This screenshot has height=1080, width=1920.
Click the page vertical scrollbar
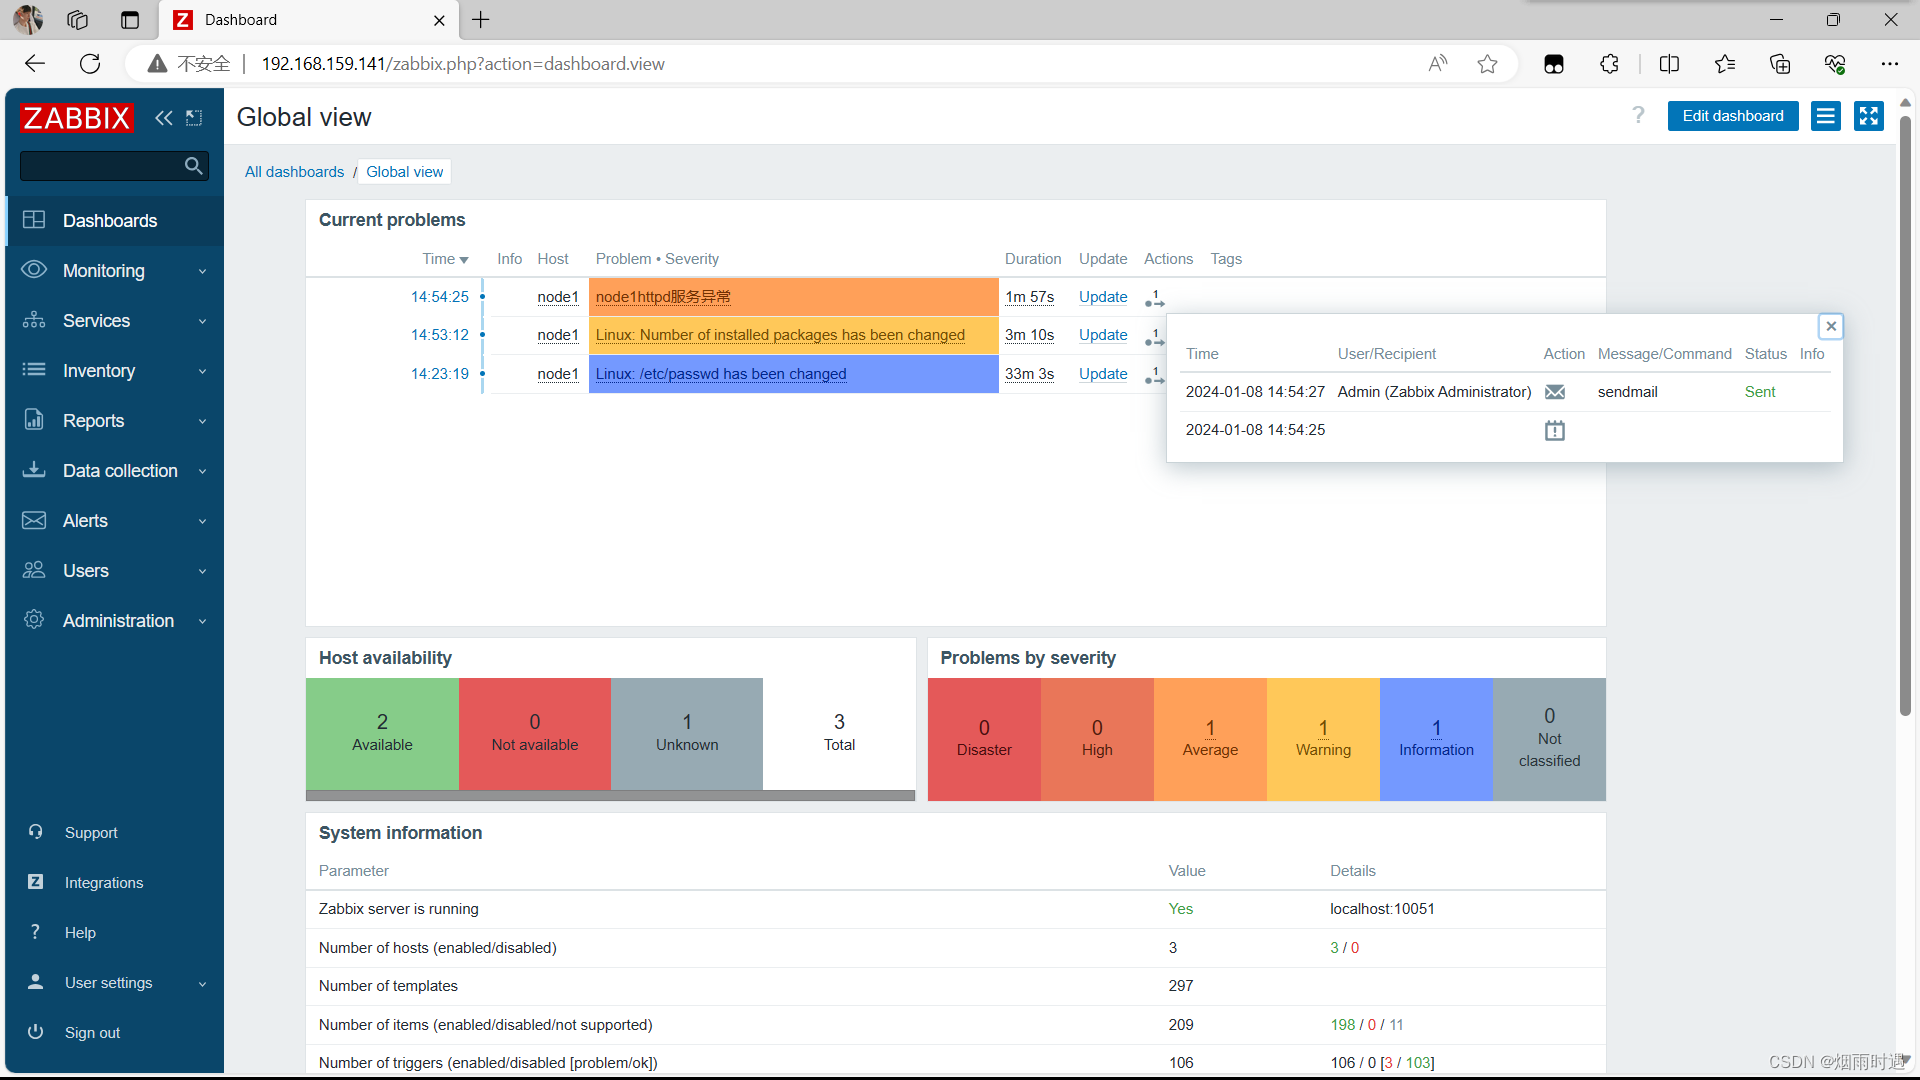coord(1905,415)
